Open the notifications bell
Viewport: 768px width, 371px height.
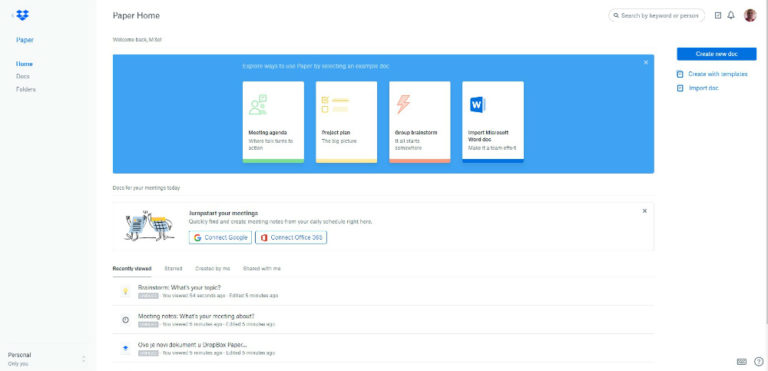(x=731, y=15)
